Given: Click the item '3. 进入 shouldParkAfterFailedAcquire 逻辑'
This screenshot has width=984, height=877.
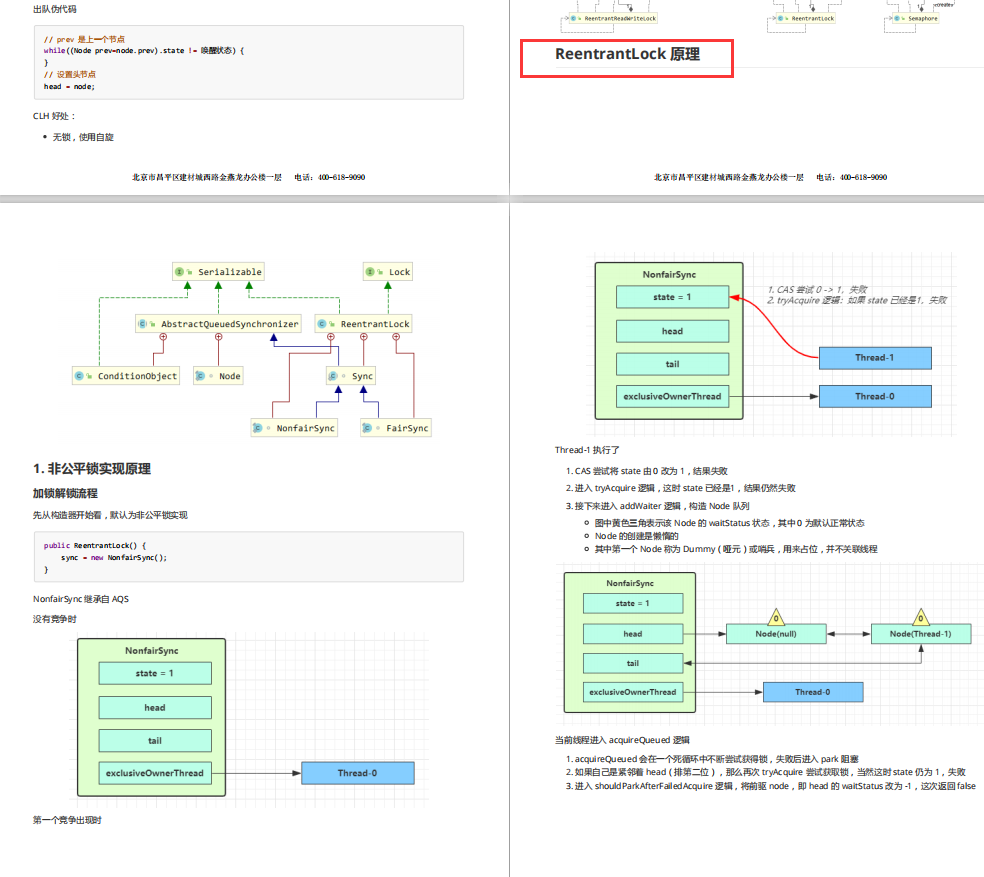Looking at the screenshot, I should (771, 786).
